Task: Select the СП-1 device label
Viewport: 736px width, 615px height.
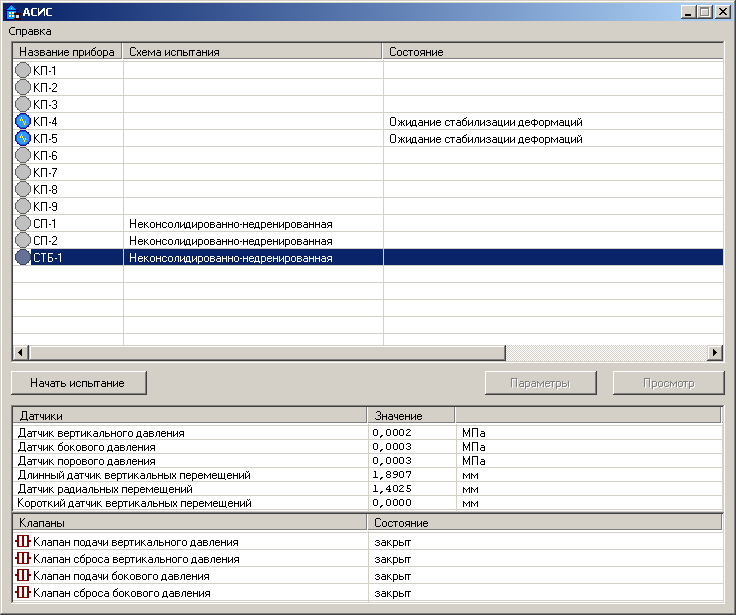Action: tap(44, 223)
